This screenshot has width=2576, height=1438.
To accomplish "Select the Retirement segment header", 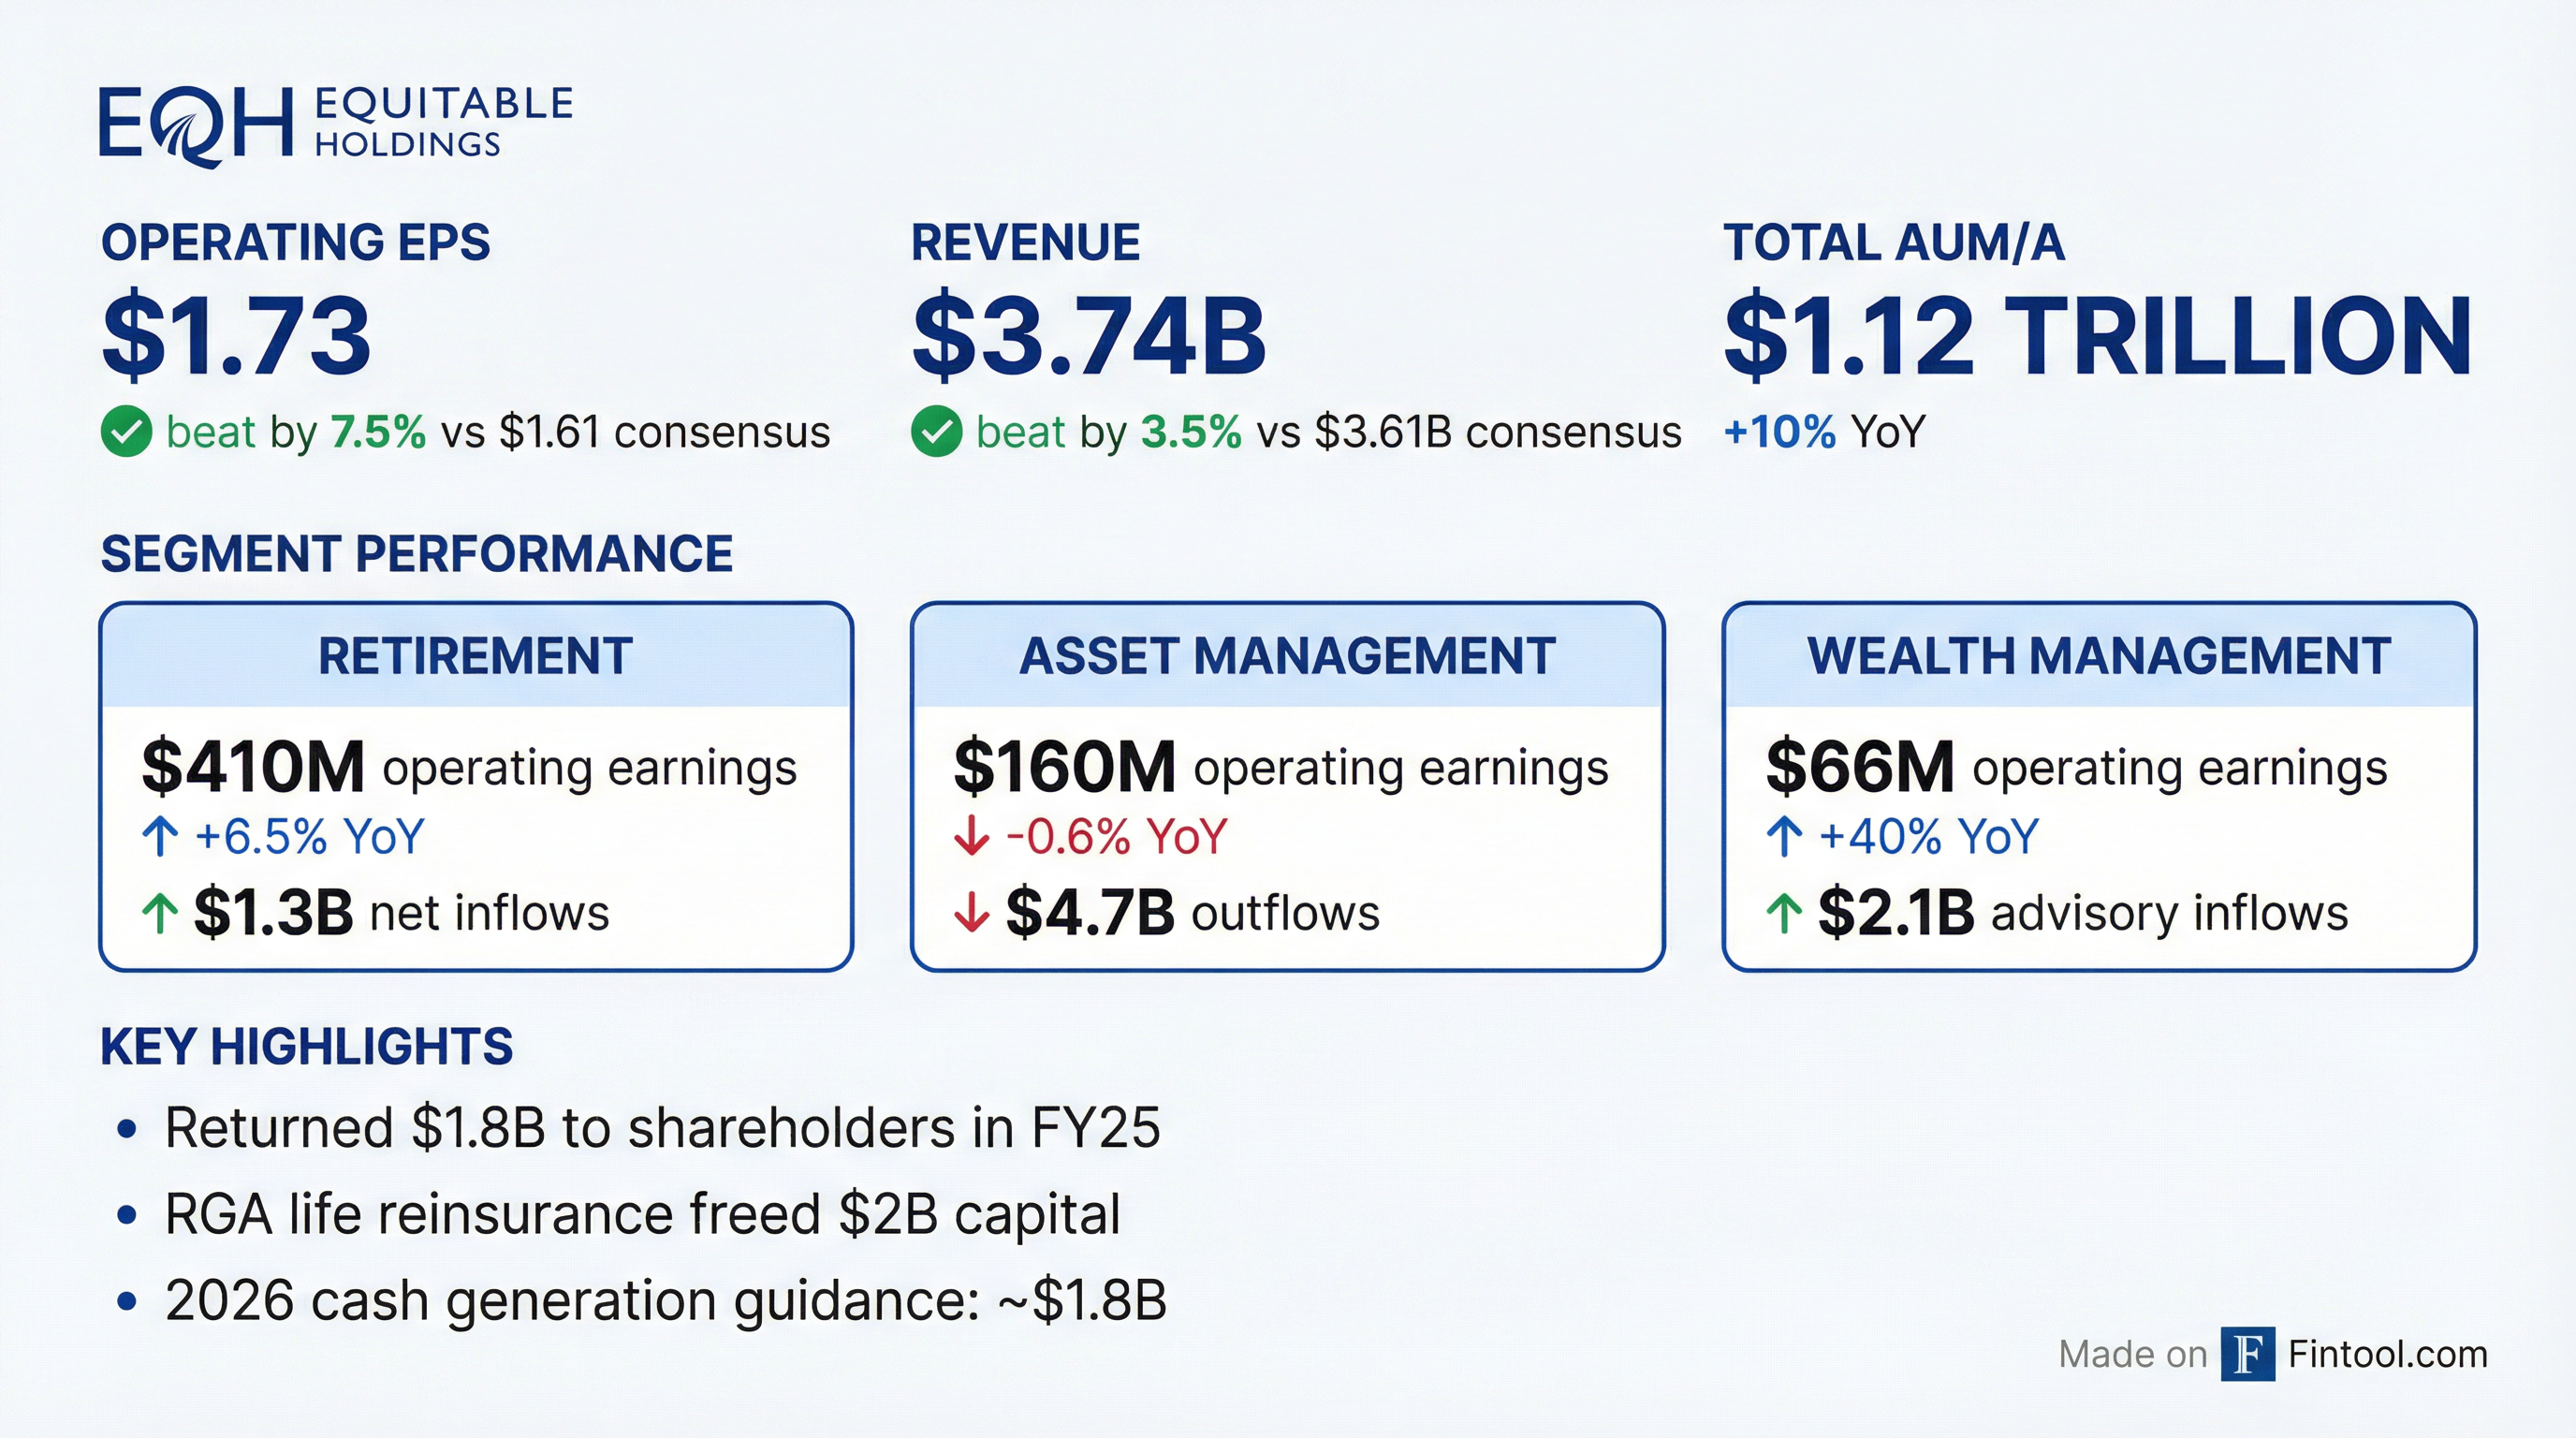I will pos(475,657).
